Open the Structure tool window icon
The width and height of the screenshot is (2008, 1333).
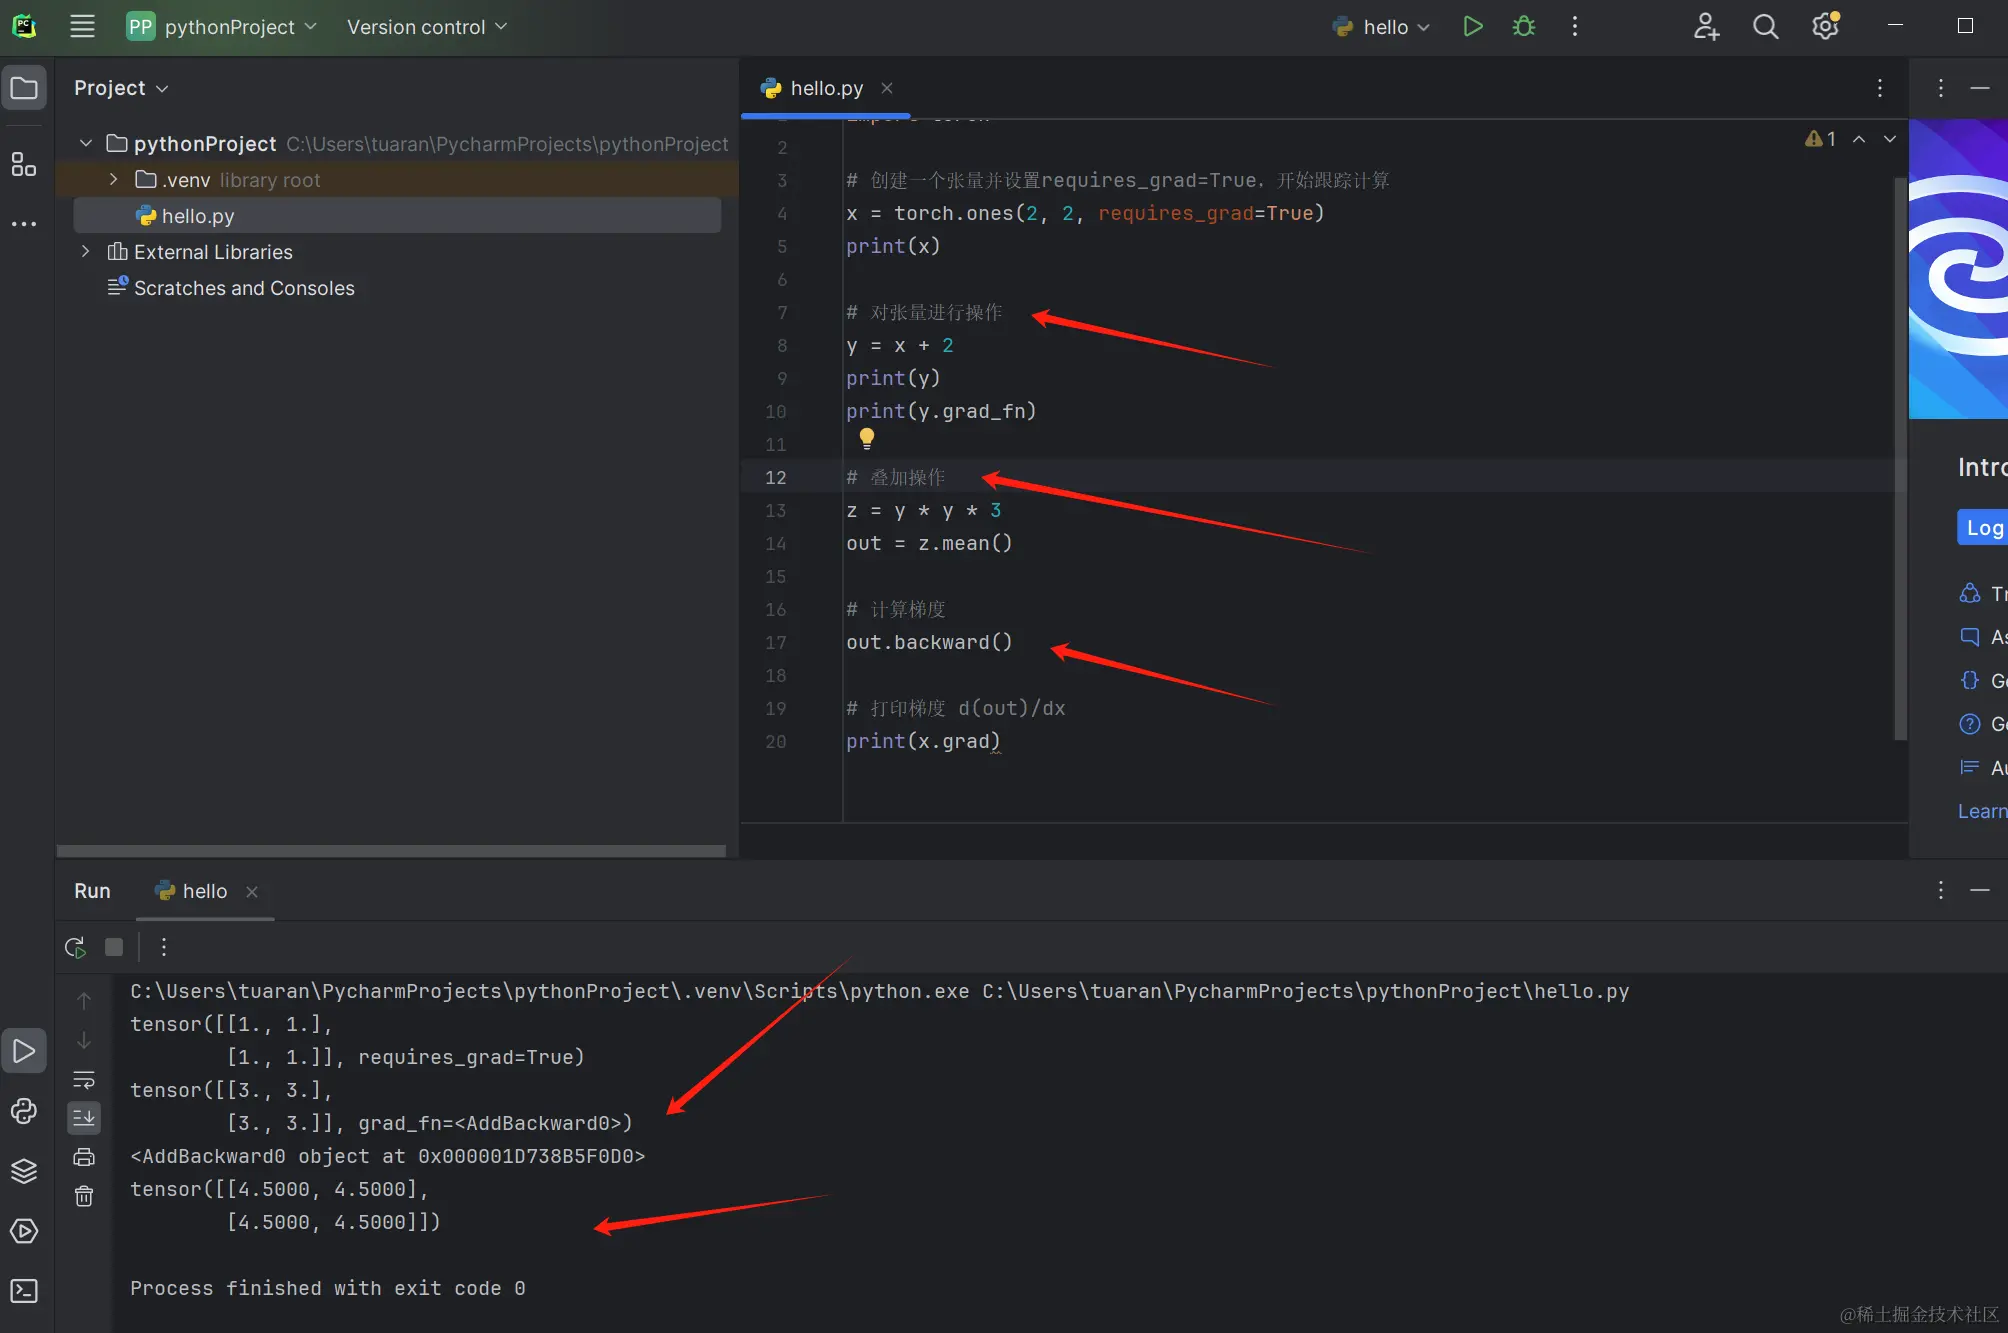[24, 164]
